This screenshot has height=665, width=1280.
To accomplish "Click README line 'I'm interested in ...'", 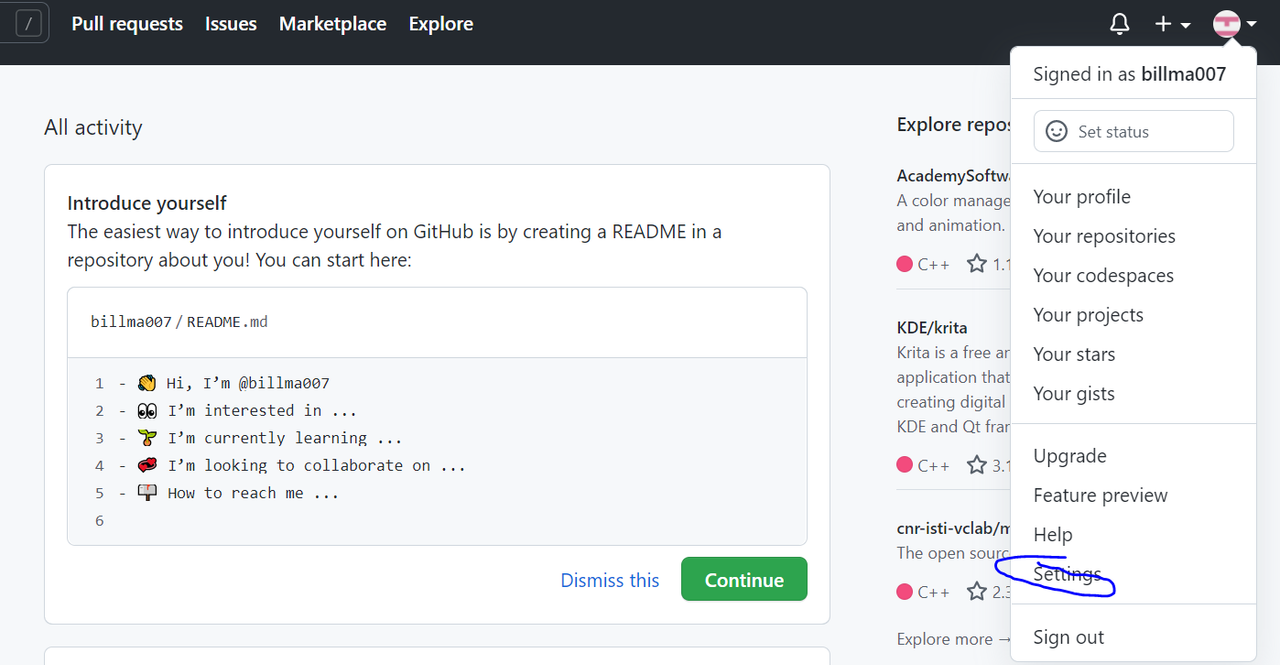I will click(x=262, y=410).
